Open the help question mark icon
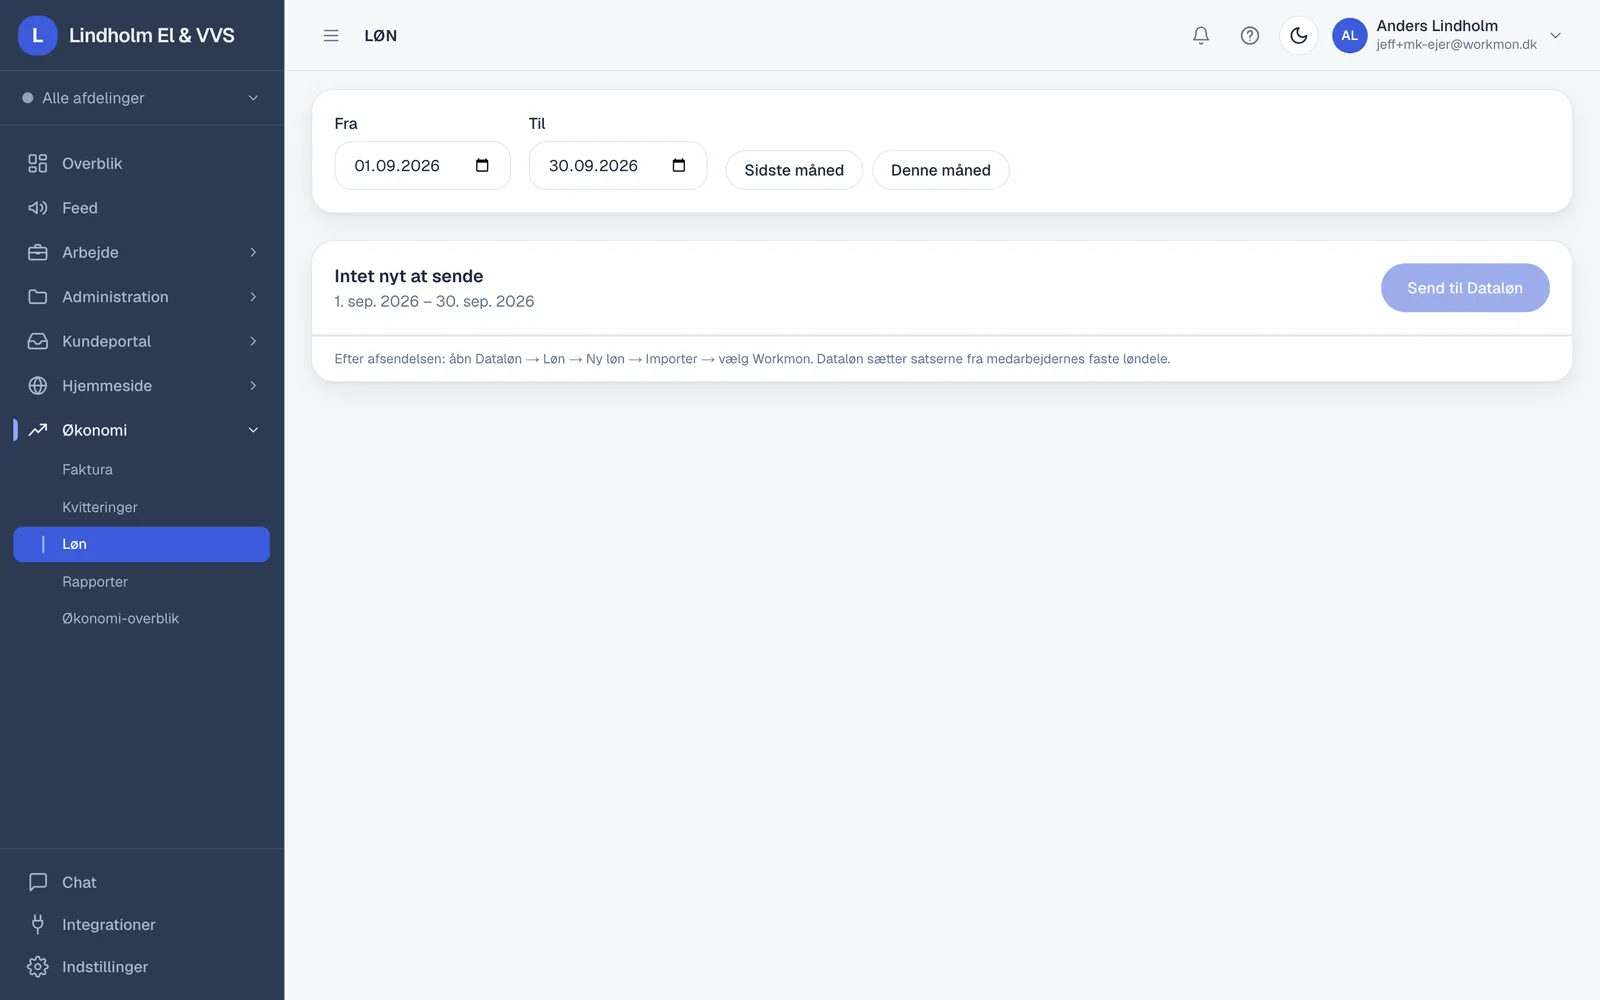Image resolution: width=1600 pixels, height=1000 pixels. click(1250, 36)
